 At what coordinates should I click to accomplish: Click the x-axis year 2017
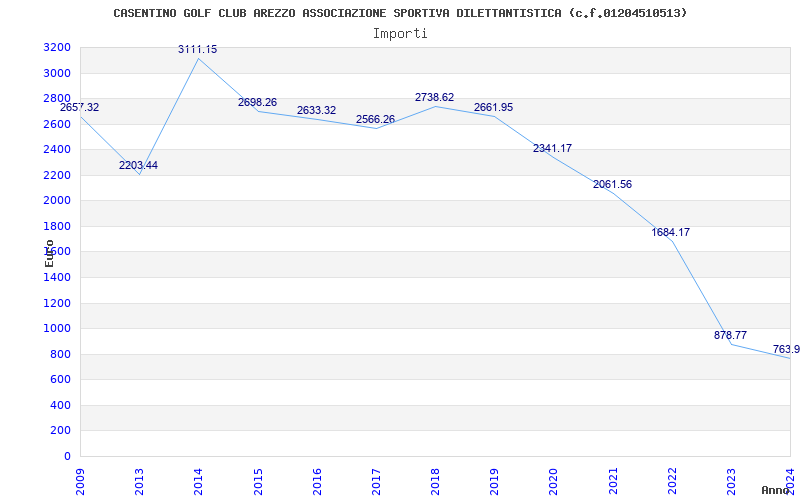(x=376, y=482)
